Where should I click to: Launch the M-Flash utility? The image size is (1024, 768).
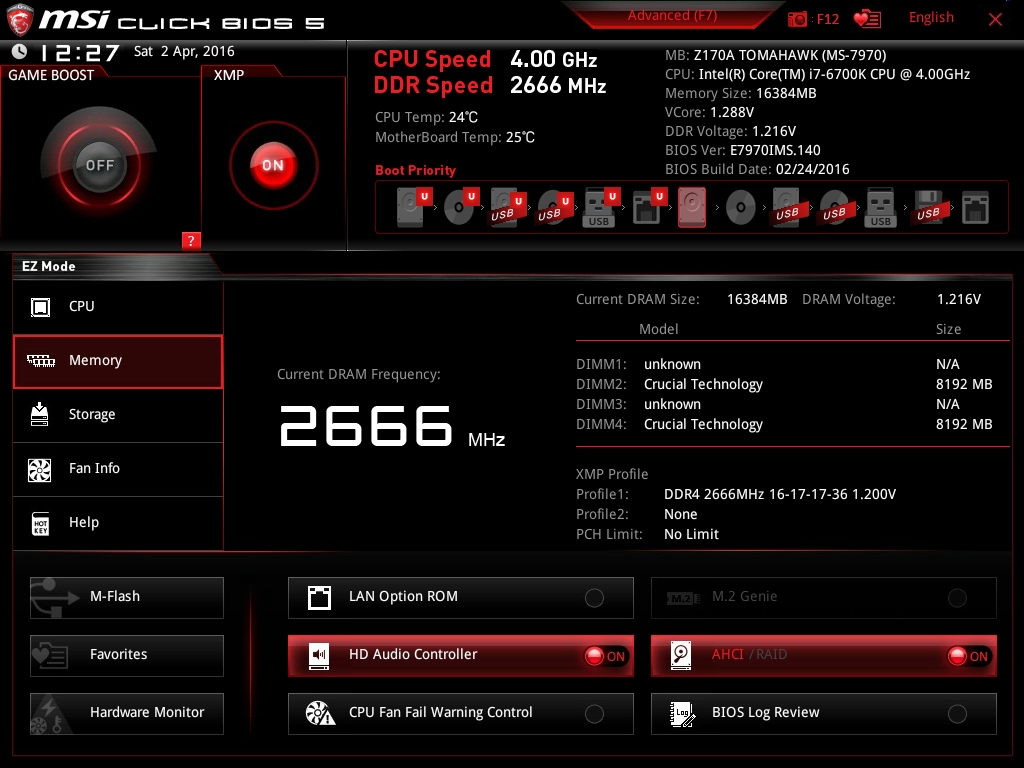(127, 598)
